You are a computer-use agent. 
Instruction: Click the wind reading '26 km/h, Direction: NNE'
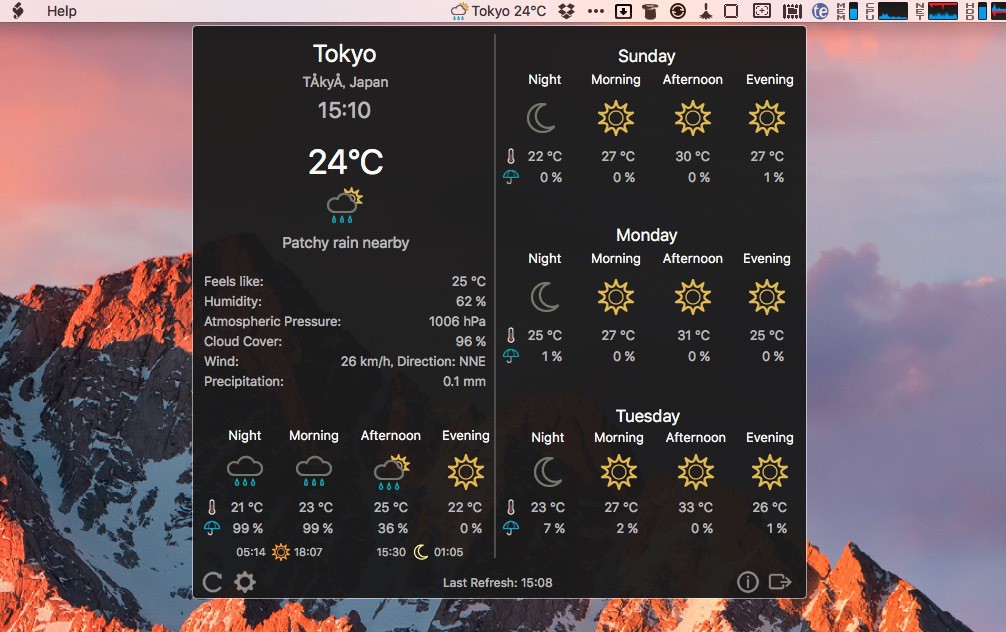(x=413, y=361)
